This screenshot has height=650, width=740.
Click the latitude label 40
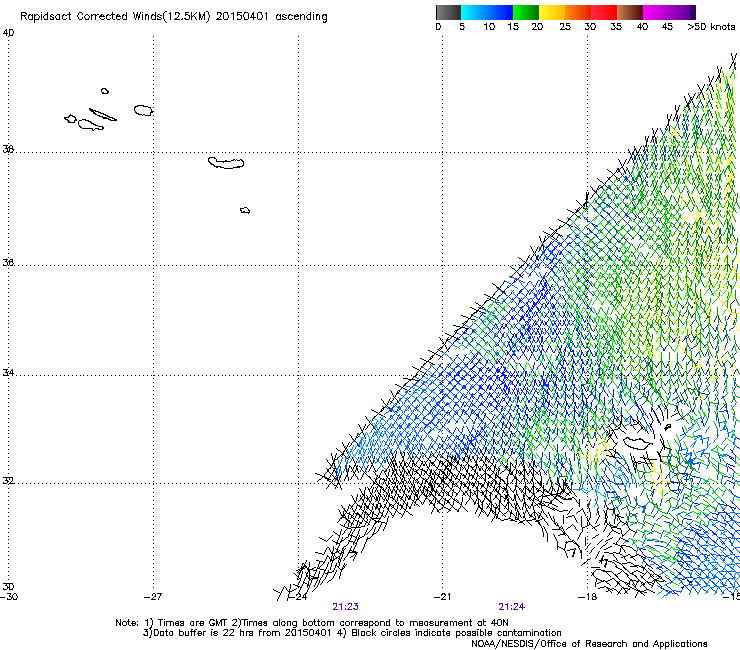[x=8, y=33]
